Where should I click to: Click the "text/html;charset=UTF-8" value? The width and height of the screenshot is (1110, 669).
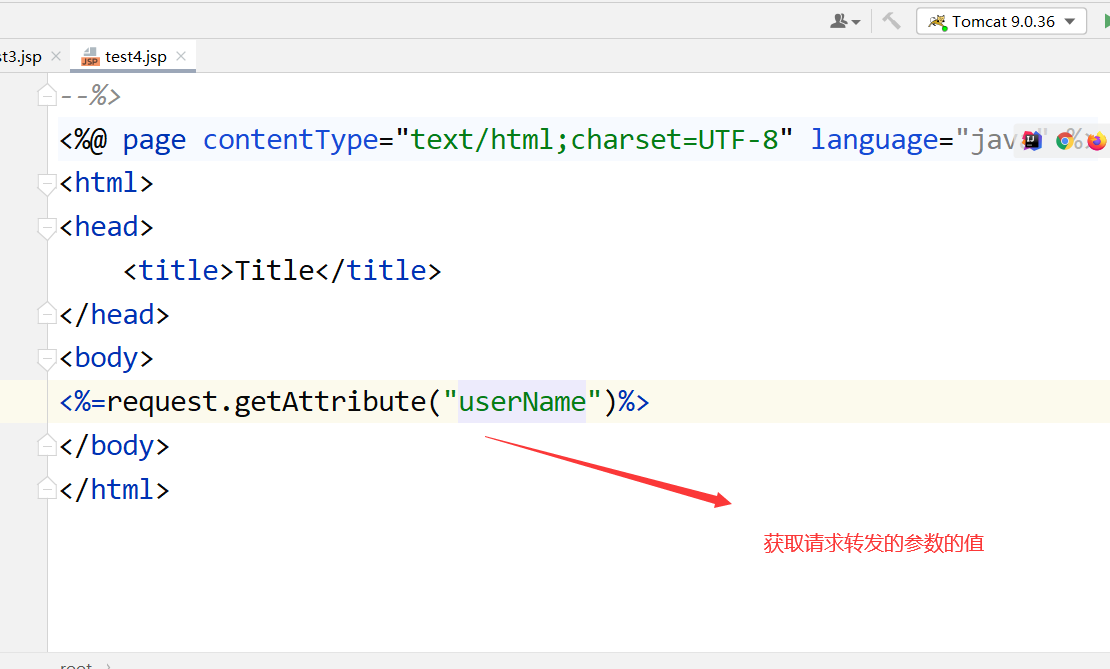pyautogui.click(x=594, y=139)
